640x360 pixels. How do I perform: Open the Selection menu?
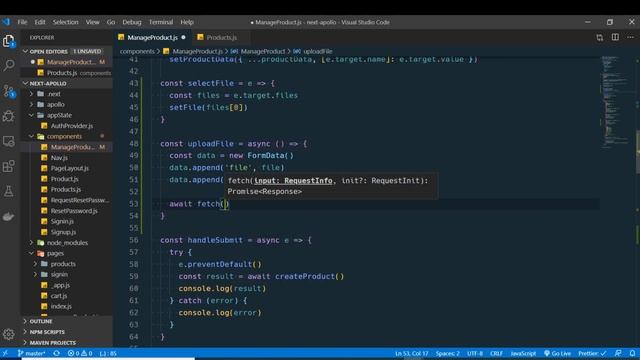point(65,22)
